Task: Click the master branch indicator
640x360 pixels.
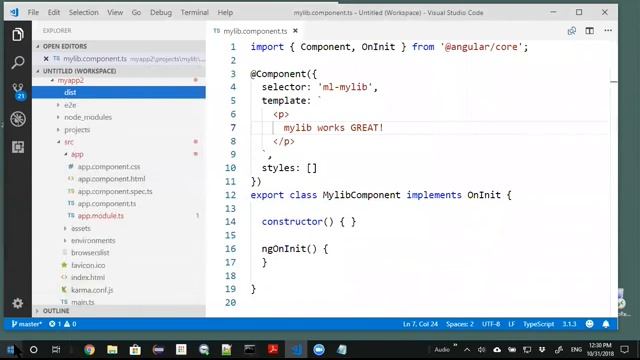Action: pyautogui.click(x=27, y=324)
